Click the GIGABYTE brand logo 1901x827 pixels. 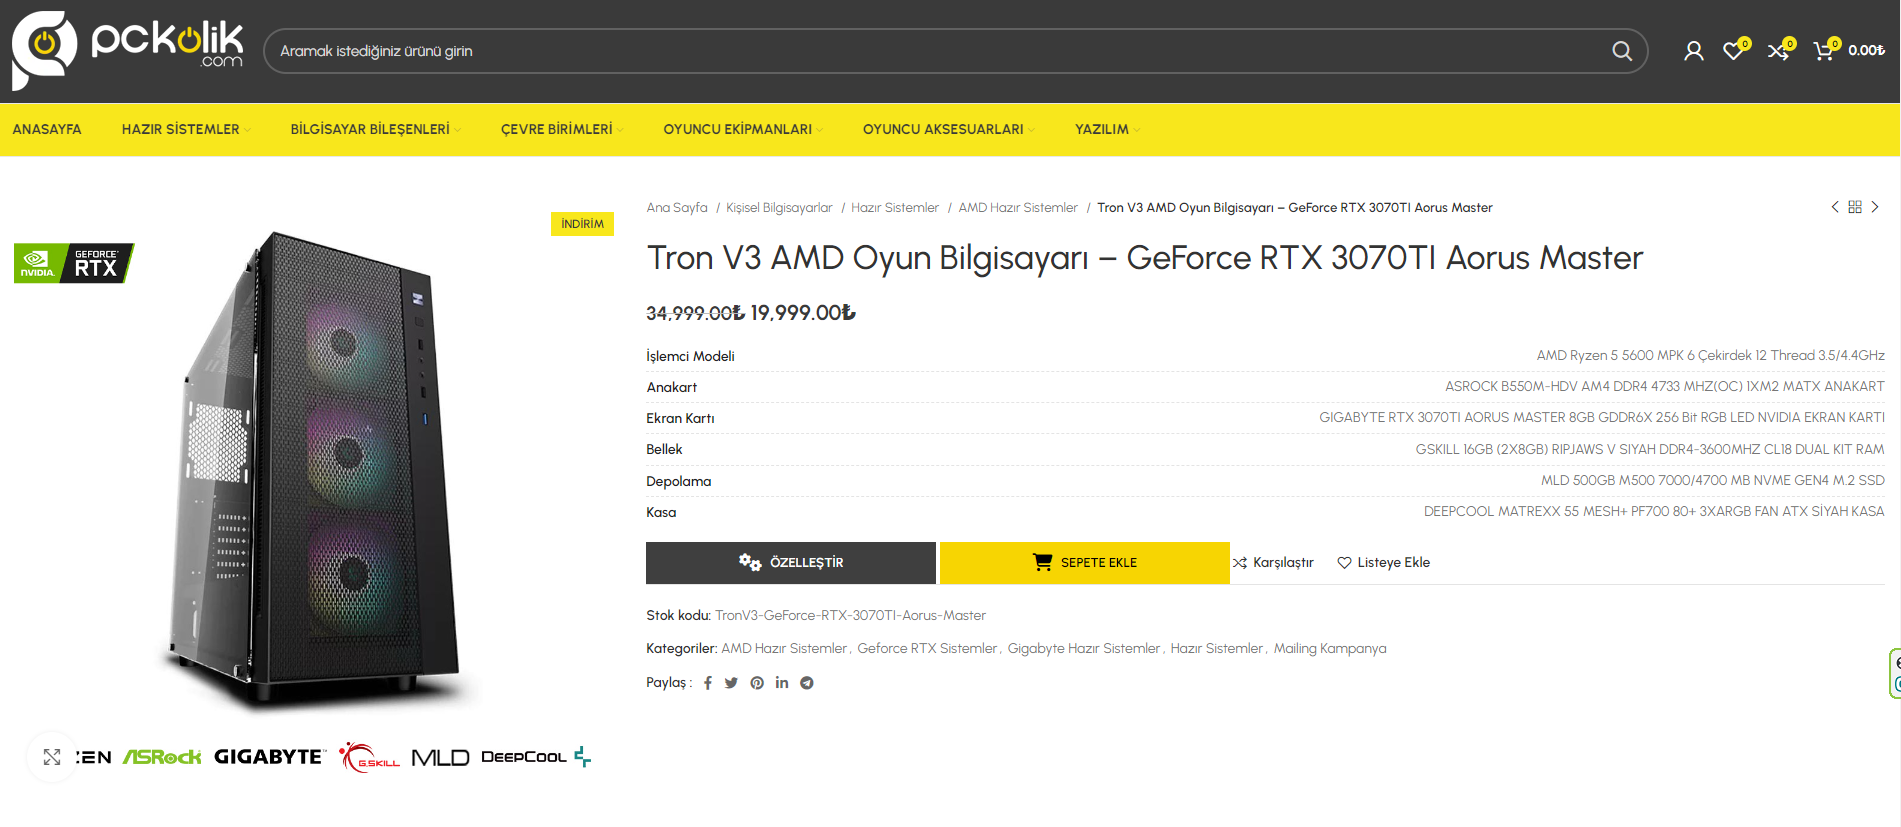(x=270, y=757)
